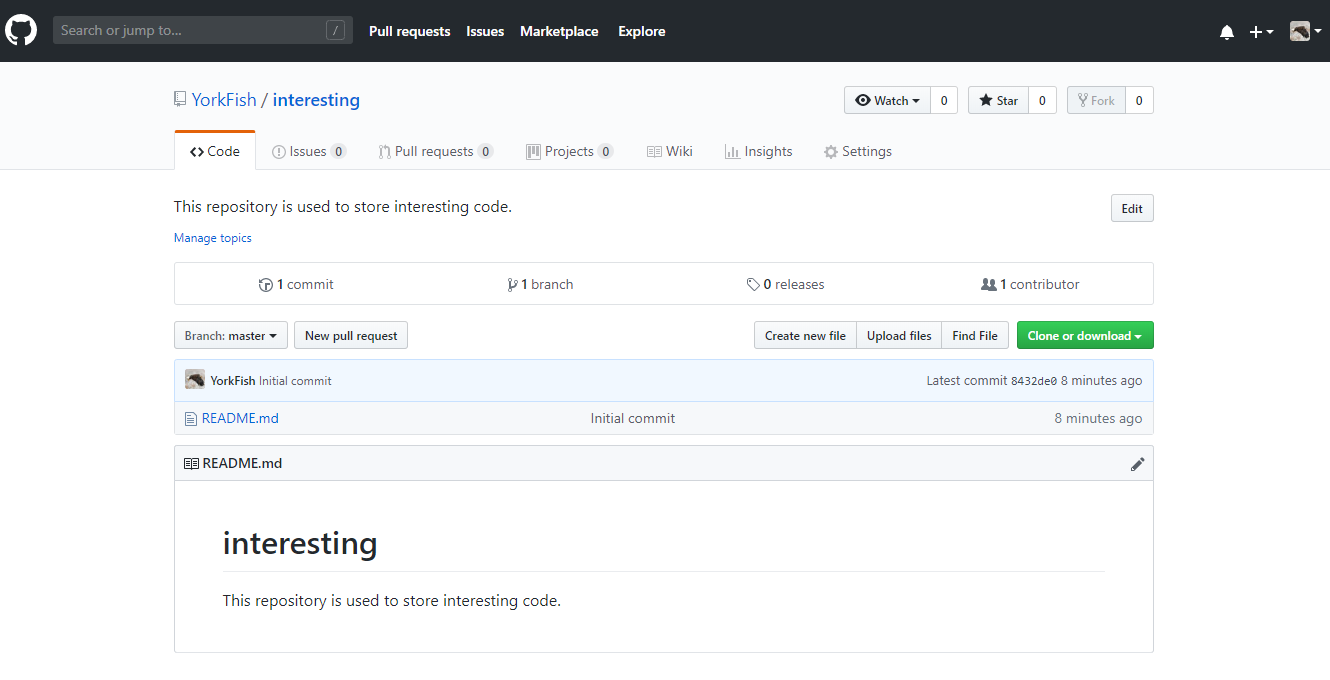Screen dimensions: 1330x680
Task: Open commit hash 8432de0
Action: click(x=1034, y=381)
